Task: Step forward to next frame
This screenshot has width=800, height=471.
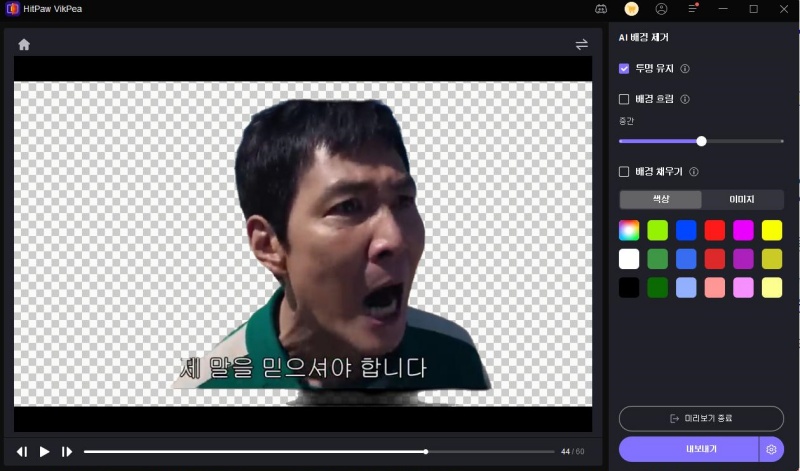Action: coord(67,452)
